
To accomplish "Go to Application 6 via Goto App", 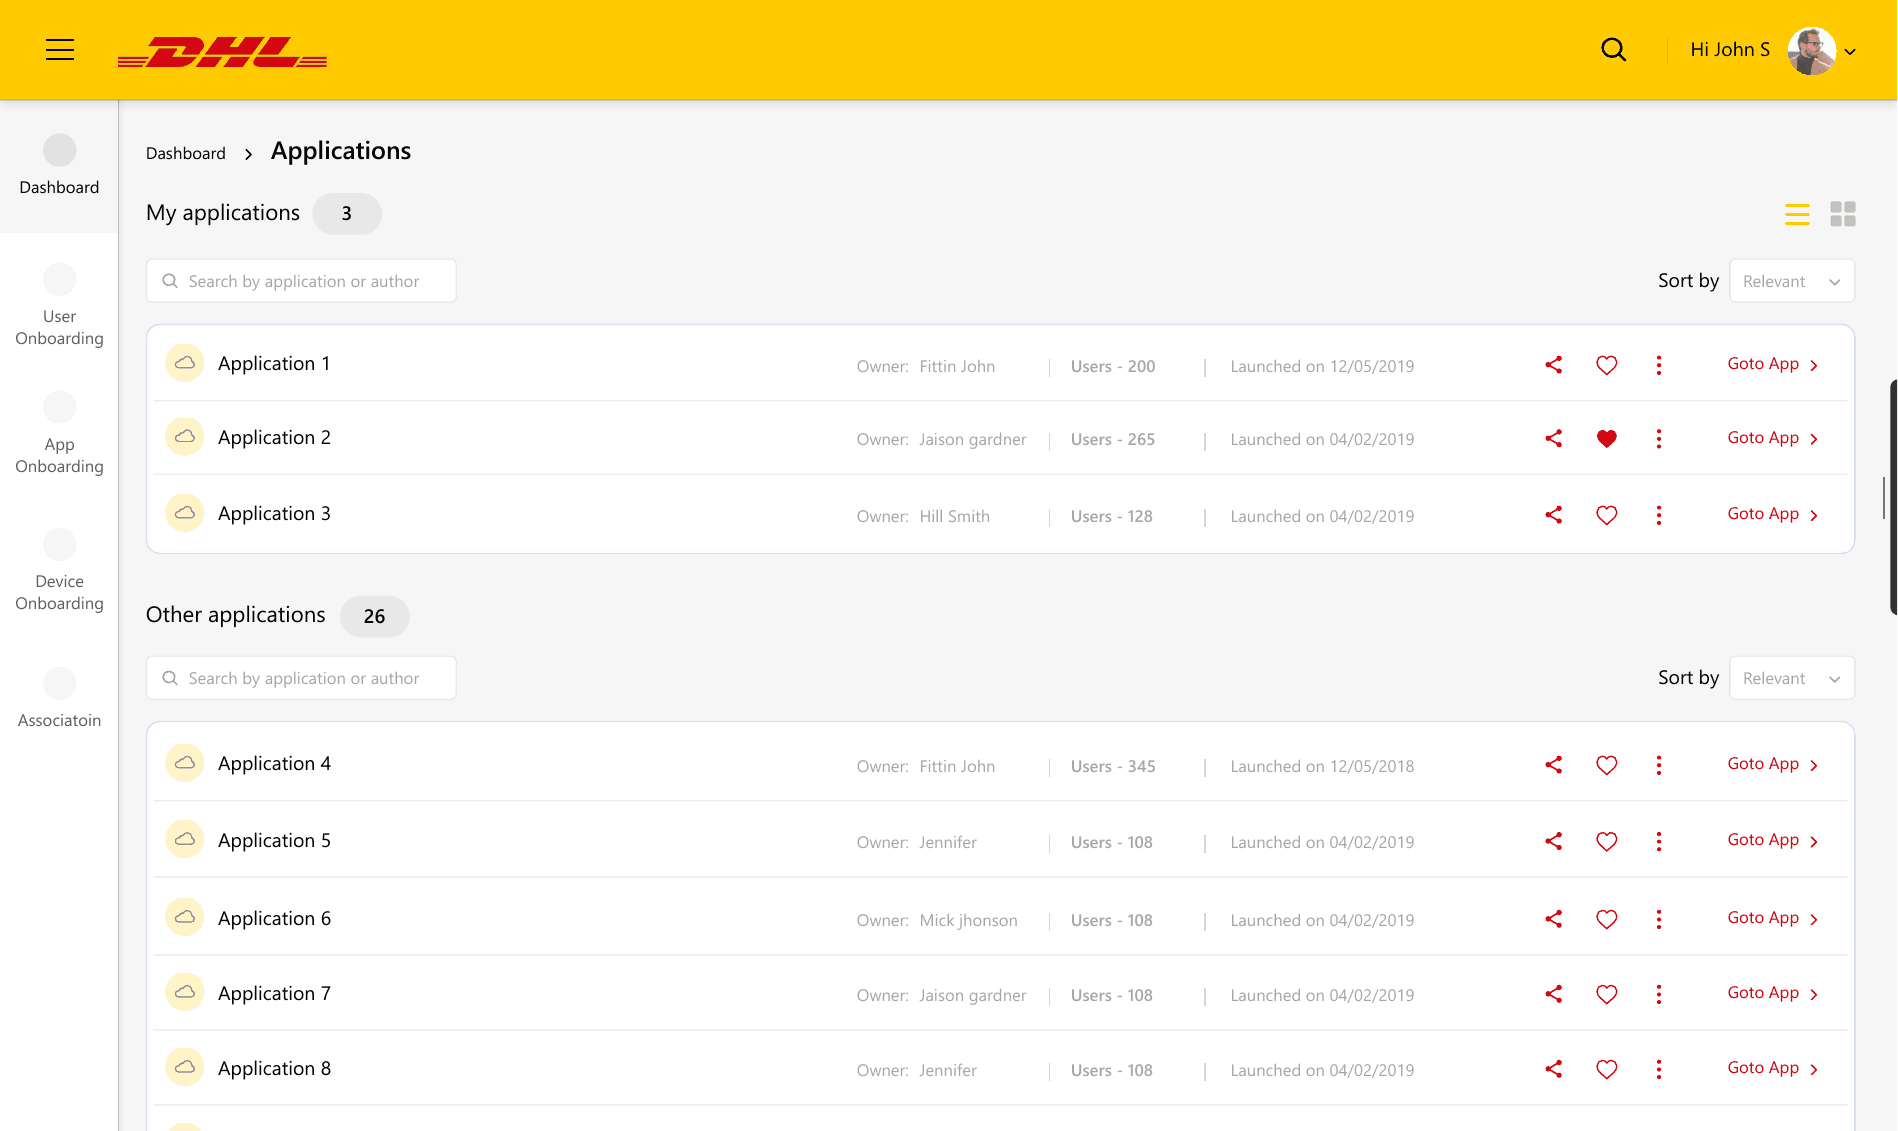I will click(1772, 918).
